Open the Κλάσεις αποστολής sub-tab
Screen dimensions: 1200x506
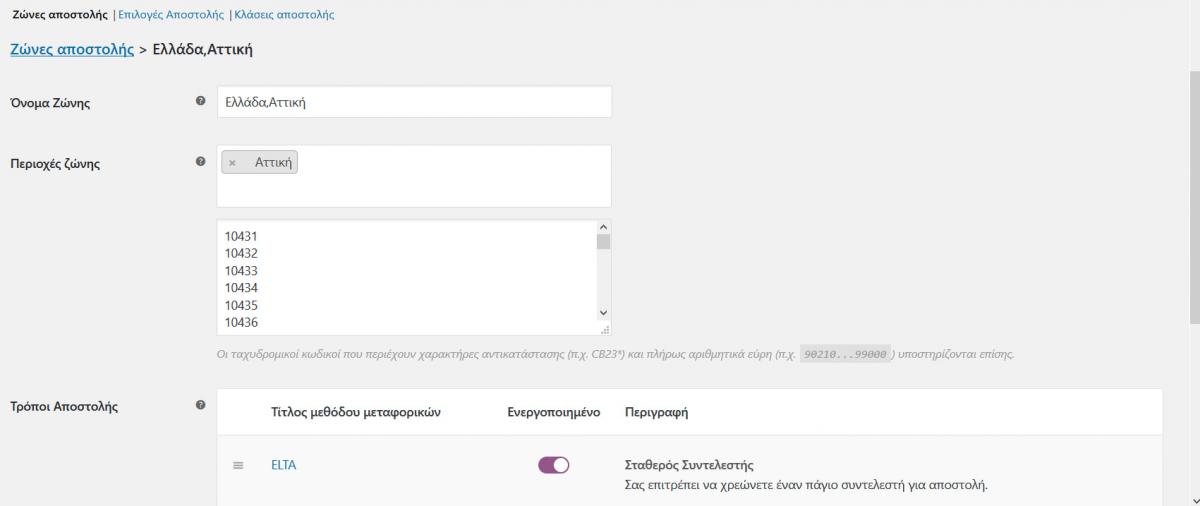point(284,15)
